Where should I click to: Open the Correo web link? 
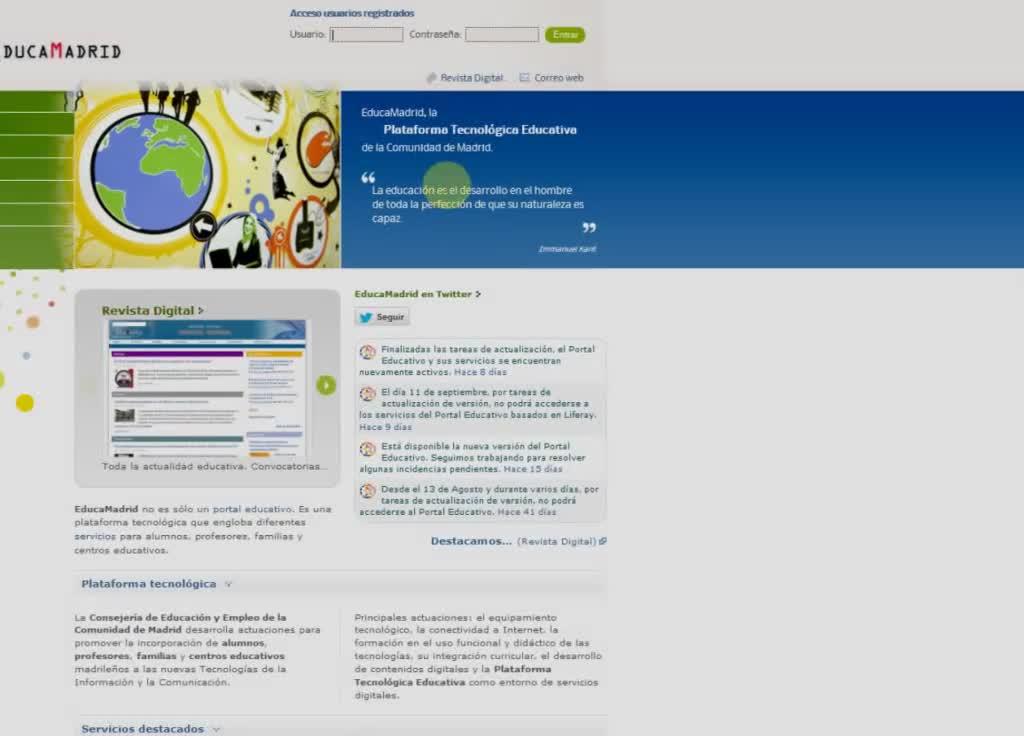point(558,78)
